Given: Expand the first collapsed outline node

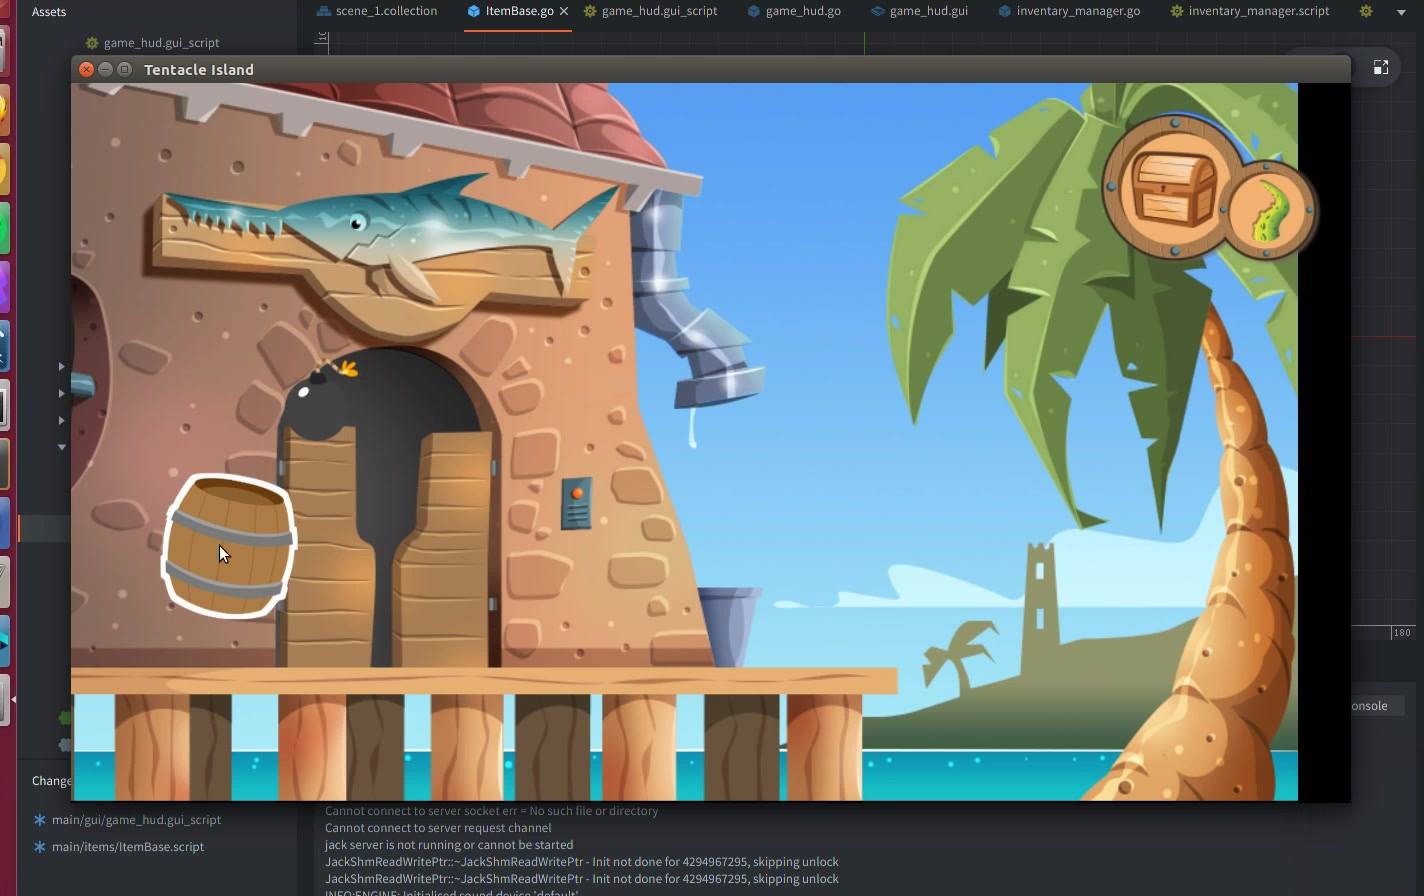Looking at the screenshot, I should (x=60, y=366).
